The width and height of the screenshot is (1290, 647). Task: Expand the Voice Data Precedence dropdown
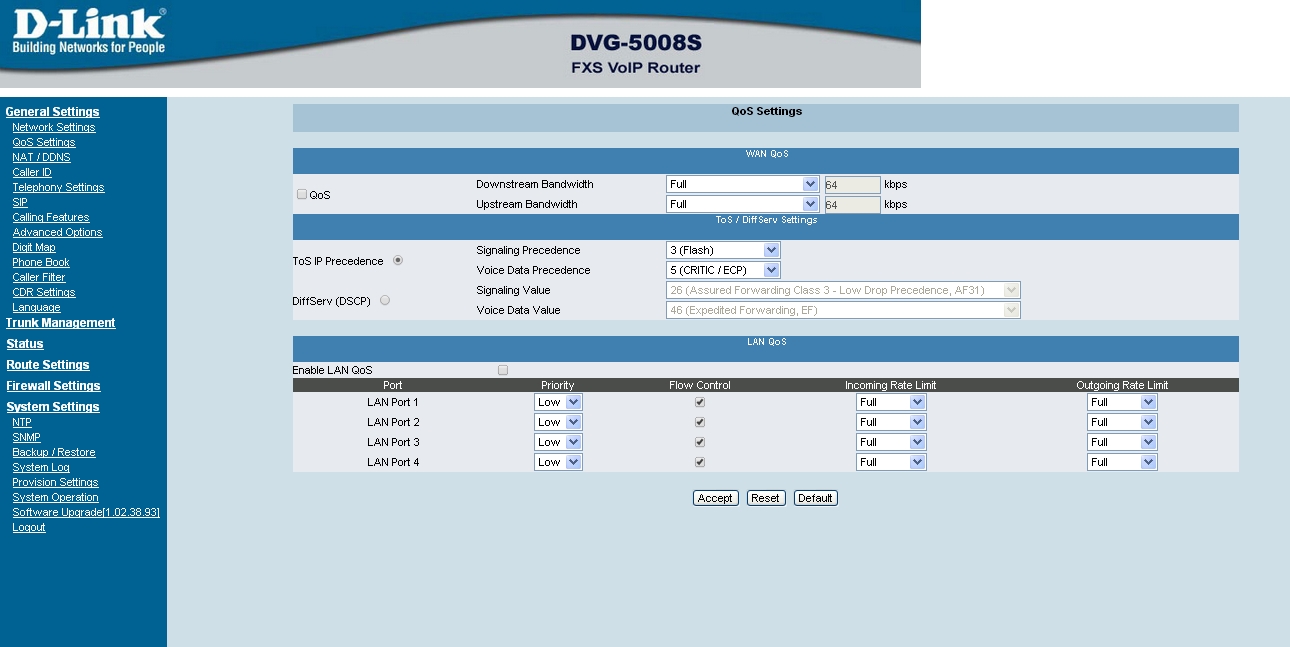tap(722, 270)
